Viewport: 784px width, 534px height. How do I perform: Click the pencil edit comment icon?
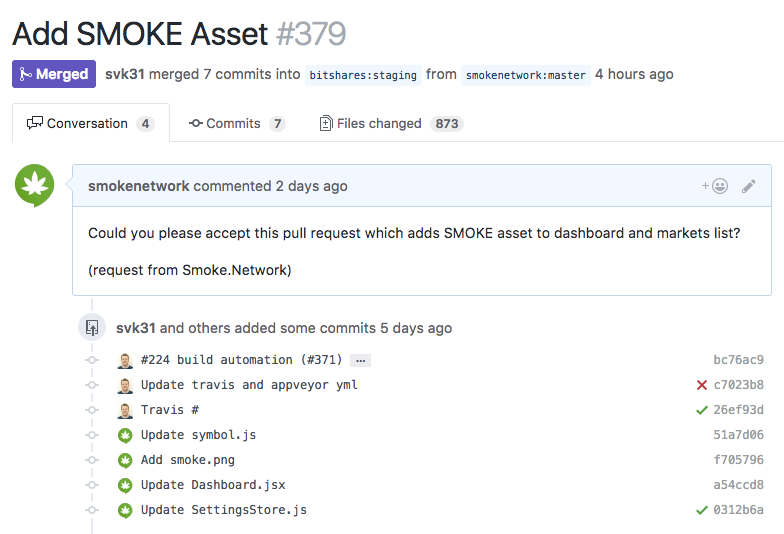point(748,186)
